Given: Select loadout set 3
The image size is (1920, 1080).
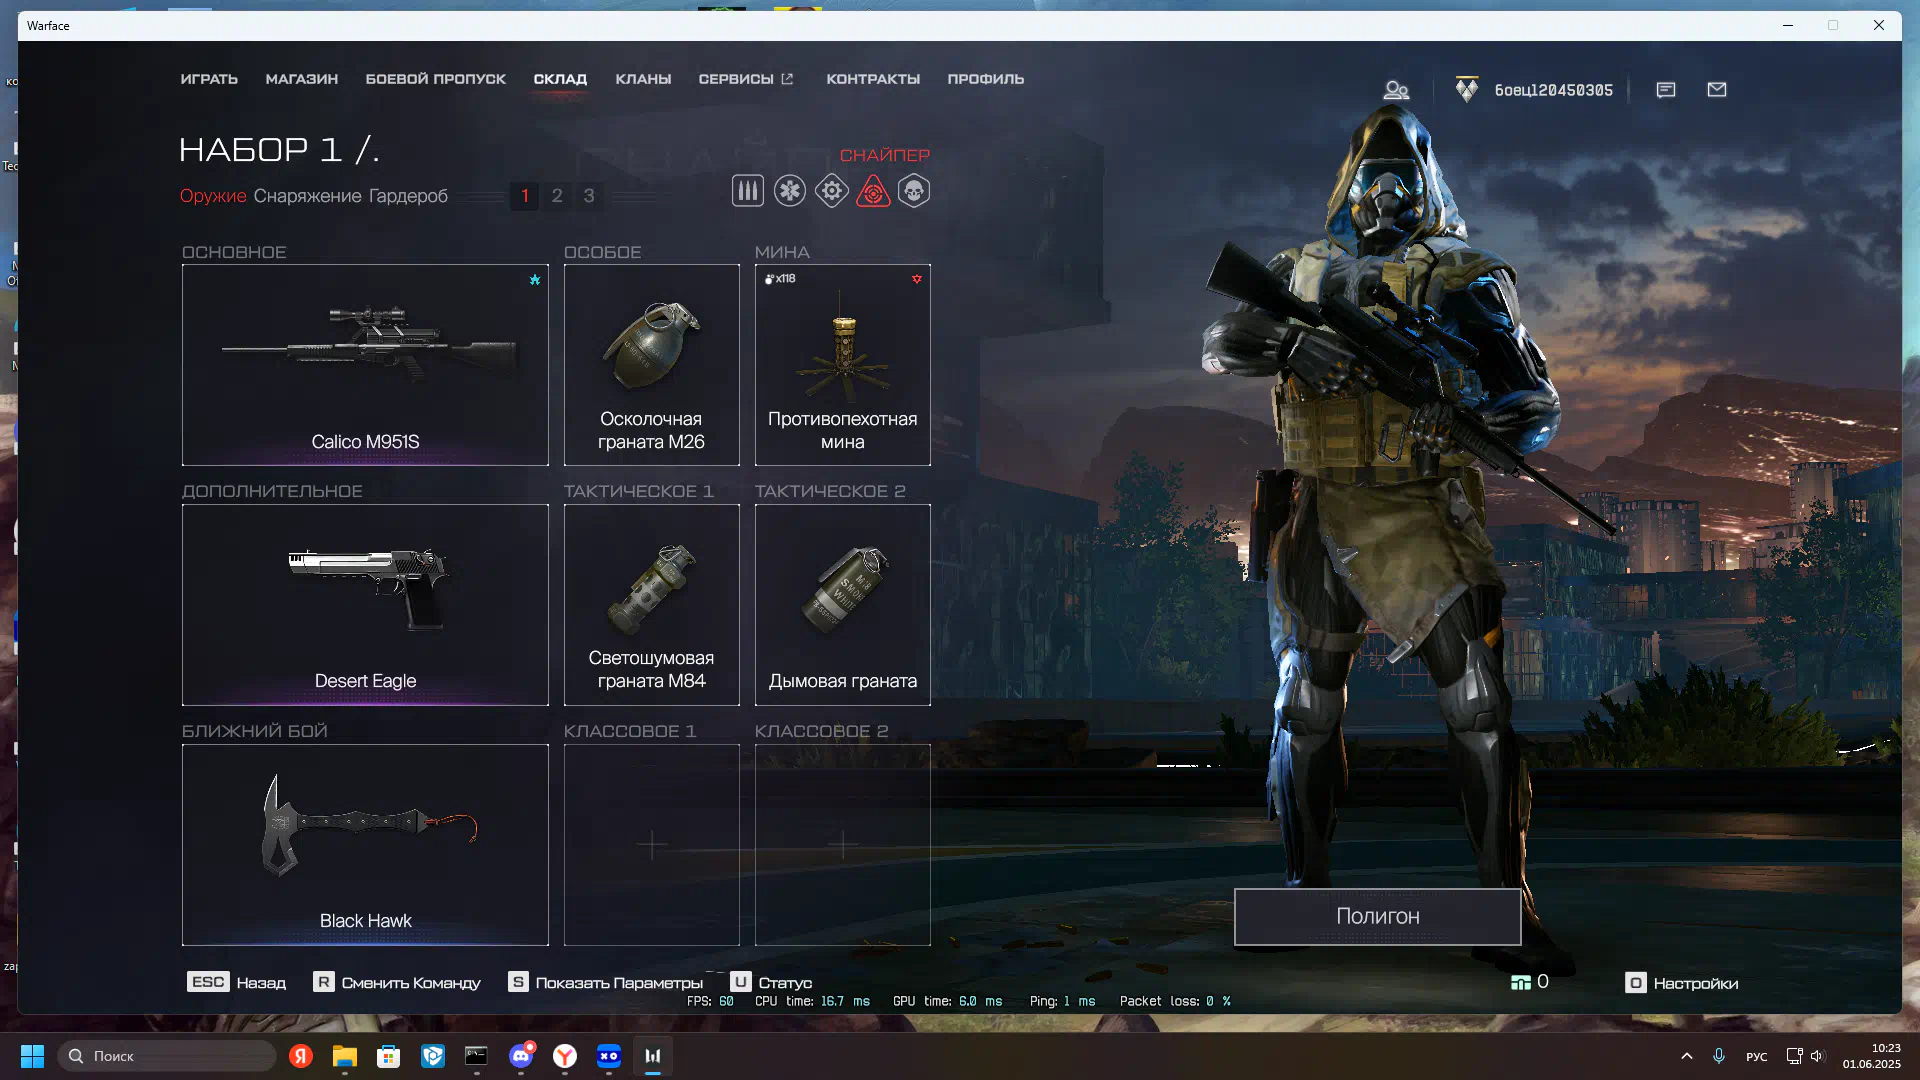Looking at the screenshot, I should pos(589,196).
